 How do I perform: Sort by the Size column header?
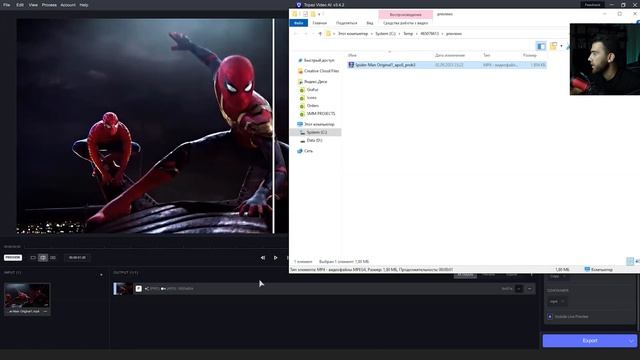coord(529,55)
